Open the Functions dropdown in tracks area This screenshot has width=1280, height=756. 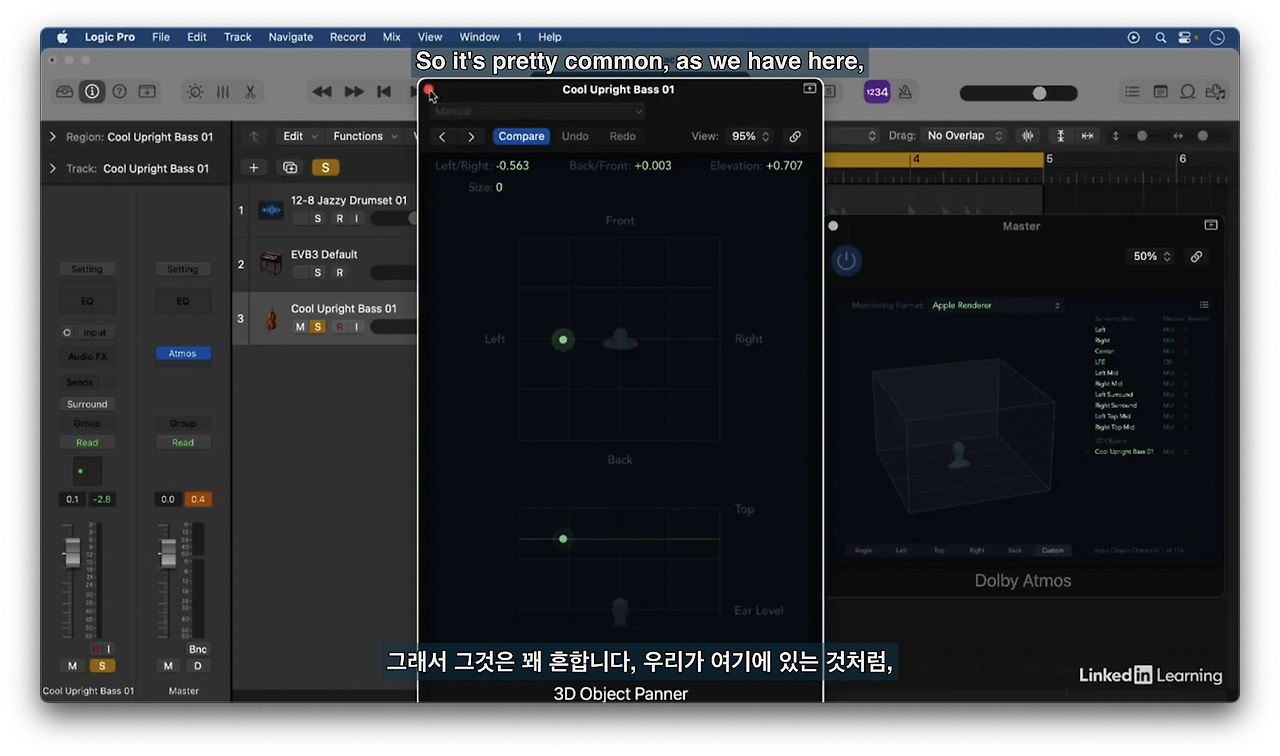click(x=364, y=136)
